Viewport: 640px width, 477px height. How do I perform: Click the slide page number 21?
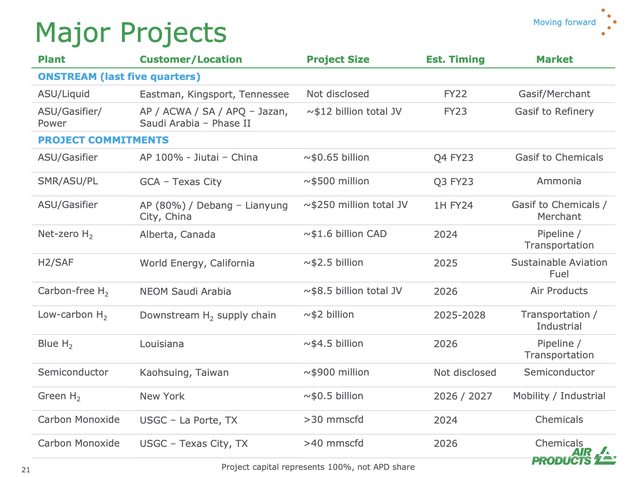pyautogui.click(x=27, y=467)
